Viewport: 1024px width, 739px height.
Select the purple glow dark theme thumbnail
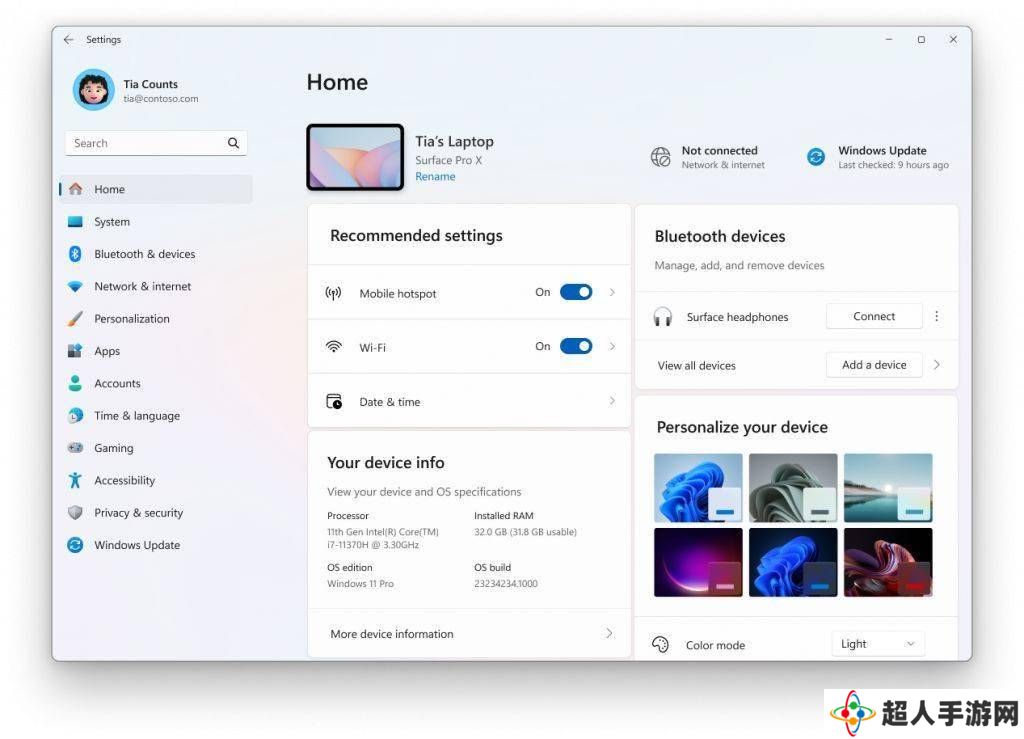point(698,562)
